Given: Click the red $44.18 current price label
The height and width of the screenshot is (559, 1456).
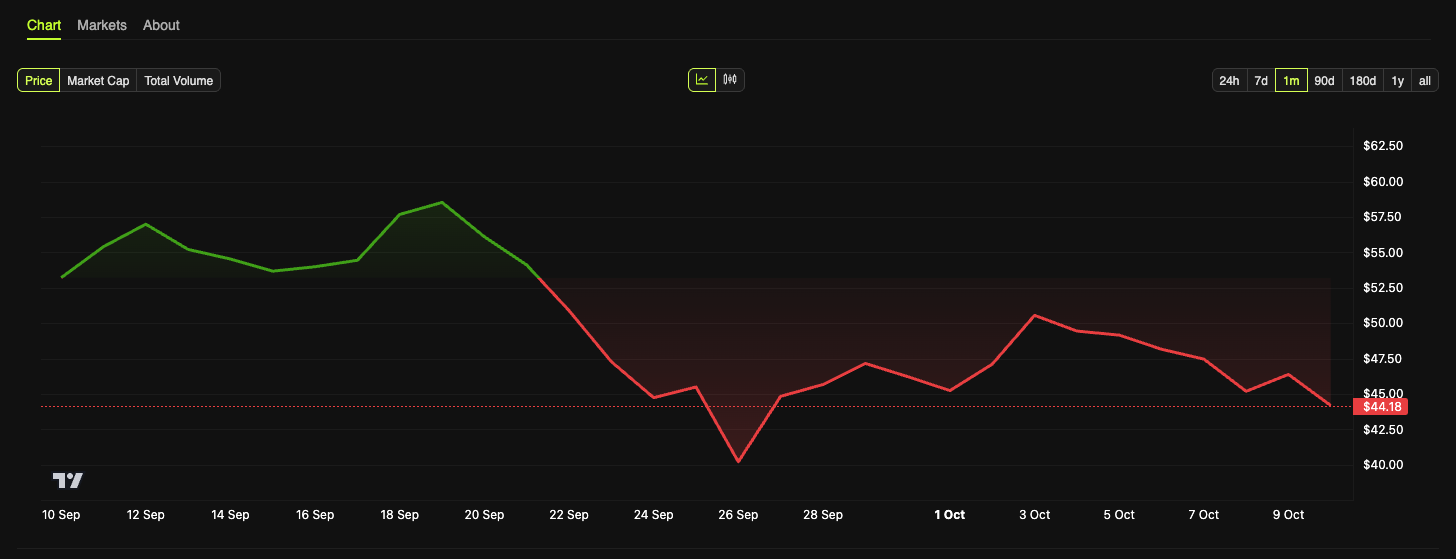Looking at the screenshot, I should (x=1380, y=406).
